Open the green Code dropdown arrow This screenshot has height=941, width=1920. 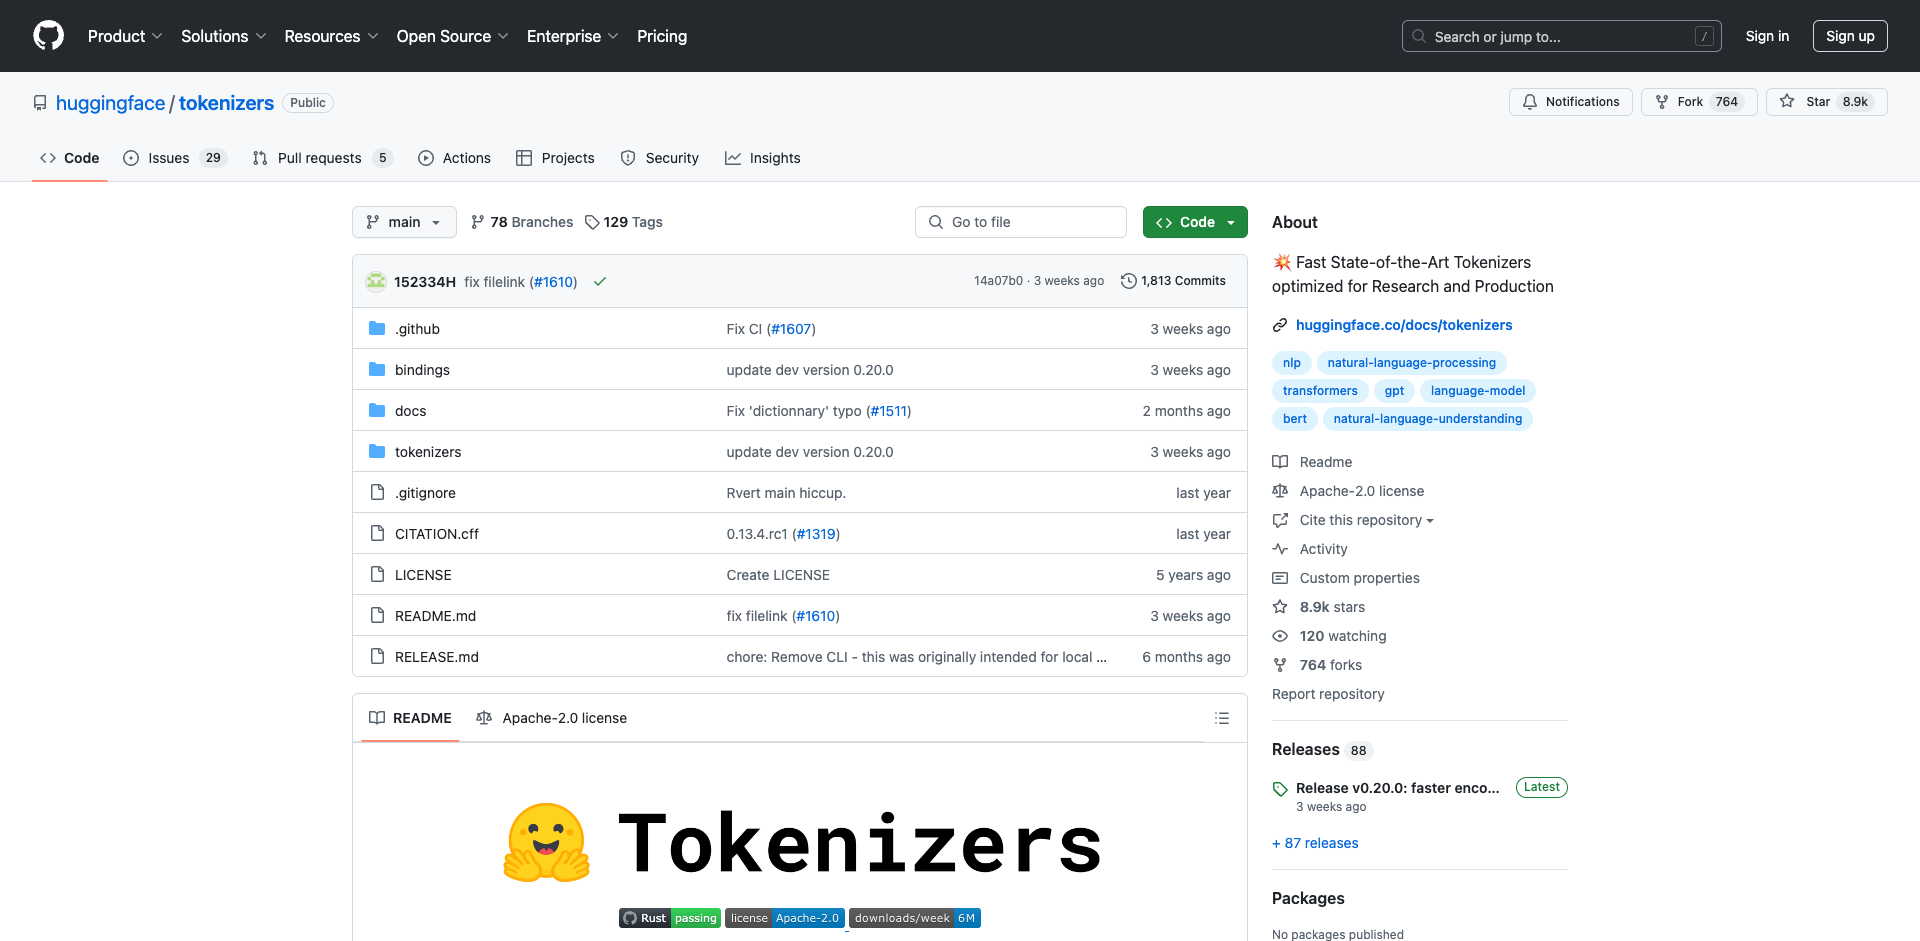tap(1229, 222)
